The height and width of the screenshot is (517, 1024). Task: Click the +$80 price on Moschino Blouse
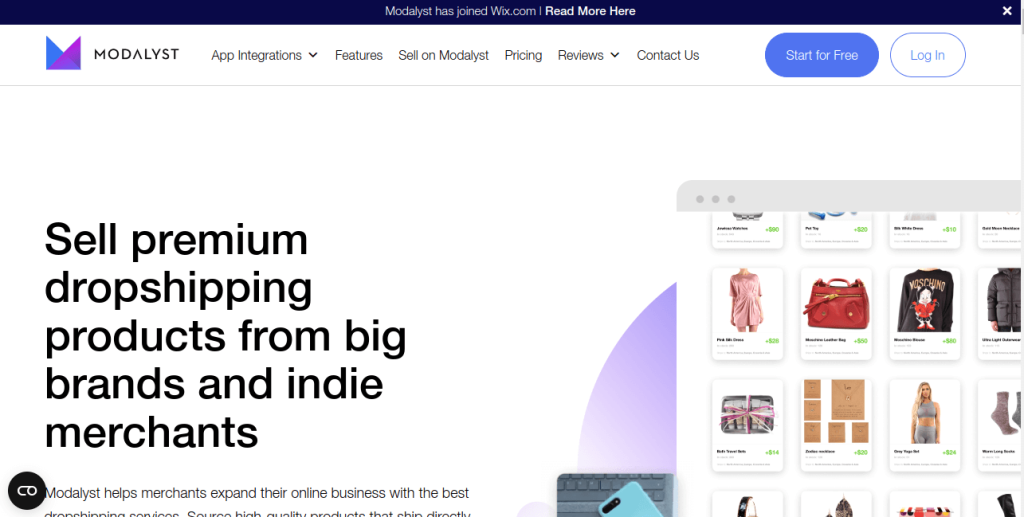950,341
